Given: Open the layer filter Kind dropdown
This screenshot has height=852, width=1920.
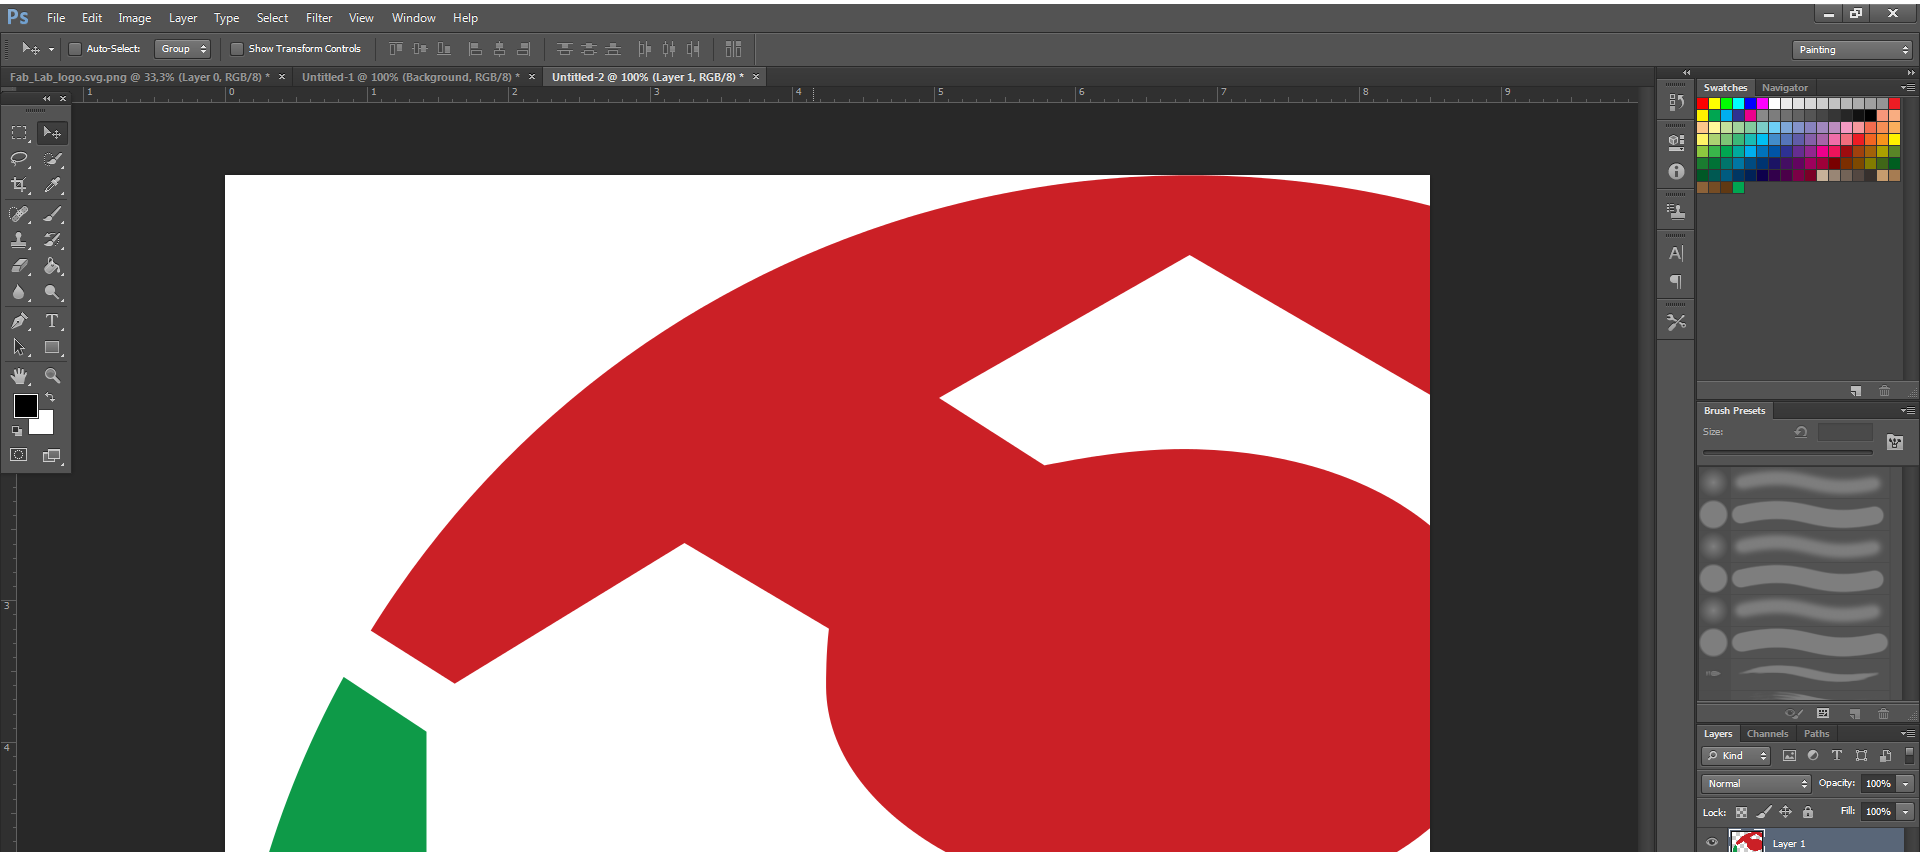Looking at the screenshot, I should point(1736,756).
